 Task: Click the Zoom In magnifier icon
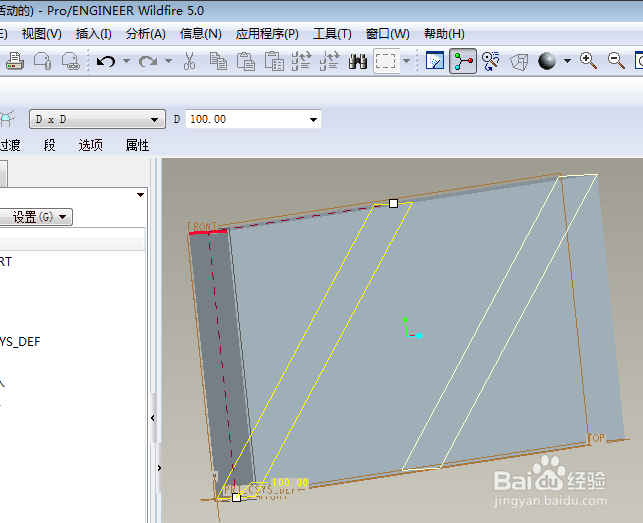(588, 61)
